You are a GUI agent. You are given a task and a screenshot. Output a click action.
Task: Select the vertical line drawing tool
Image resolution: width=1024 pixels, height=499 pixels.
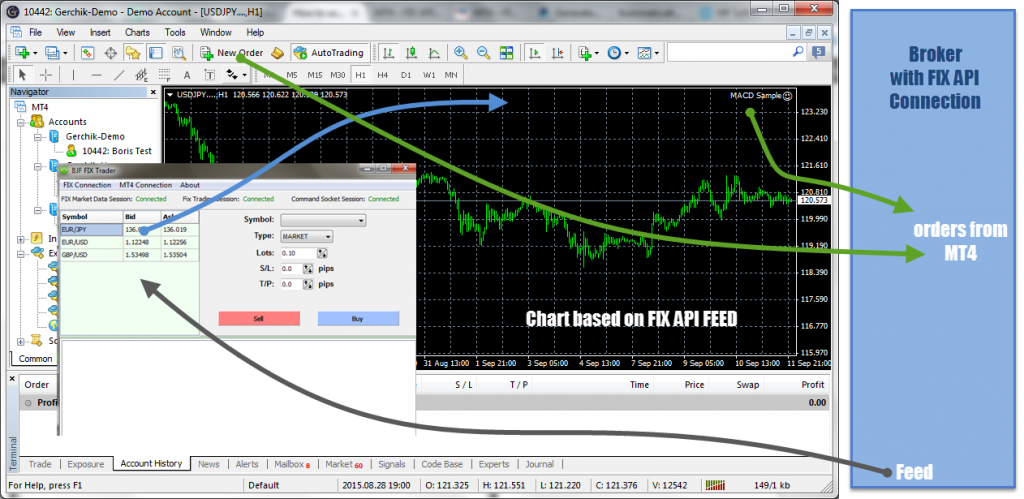74,75
